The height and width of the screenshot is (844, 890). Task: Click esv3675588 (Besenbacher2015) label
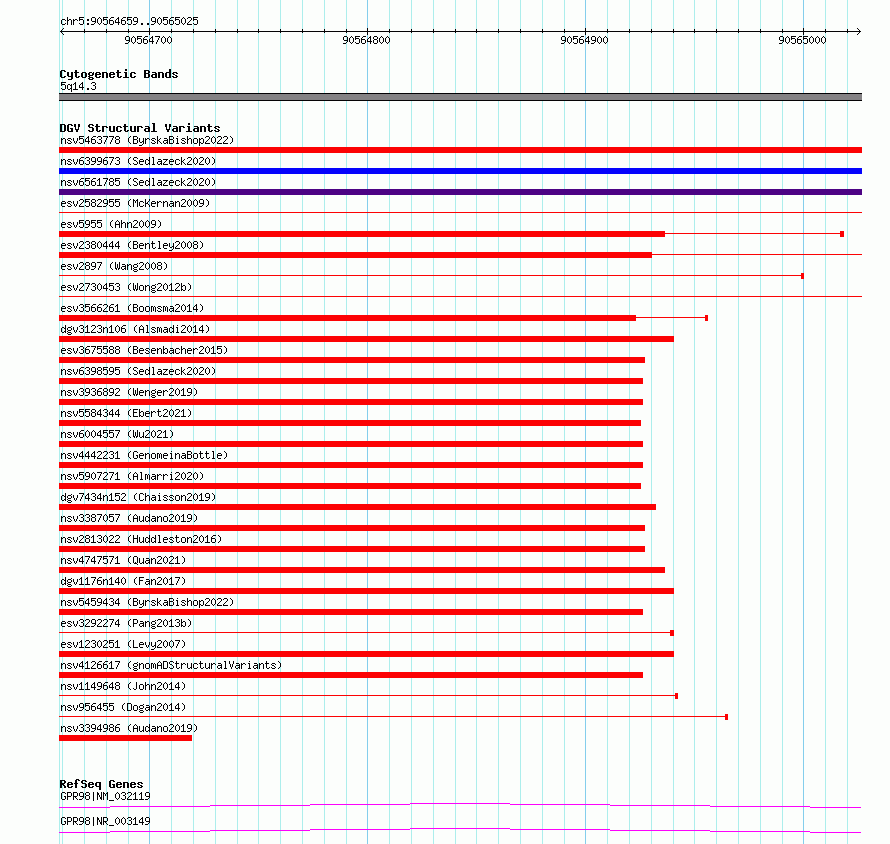point(144,350)
